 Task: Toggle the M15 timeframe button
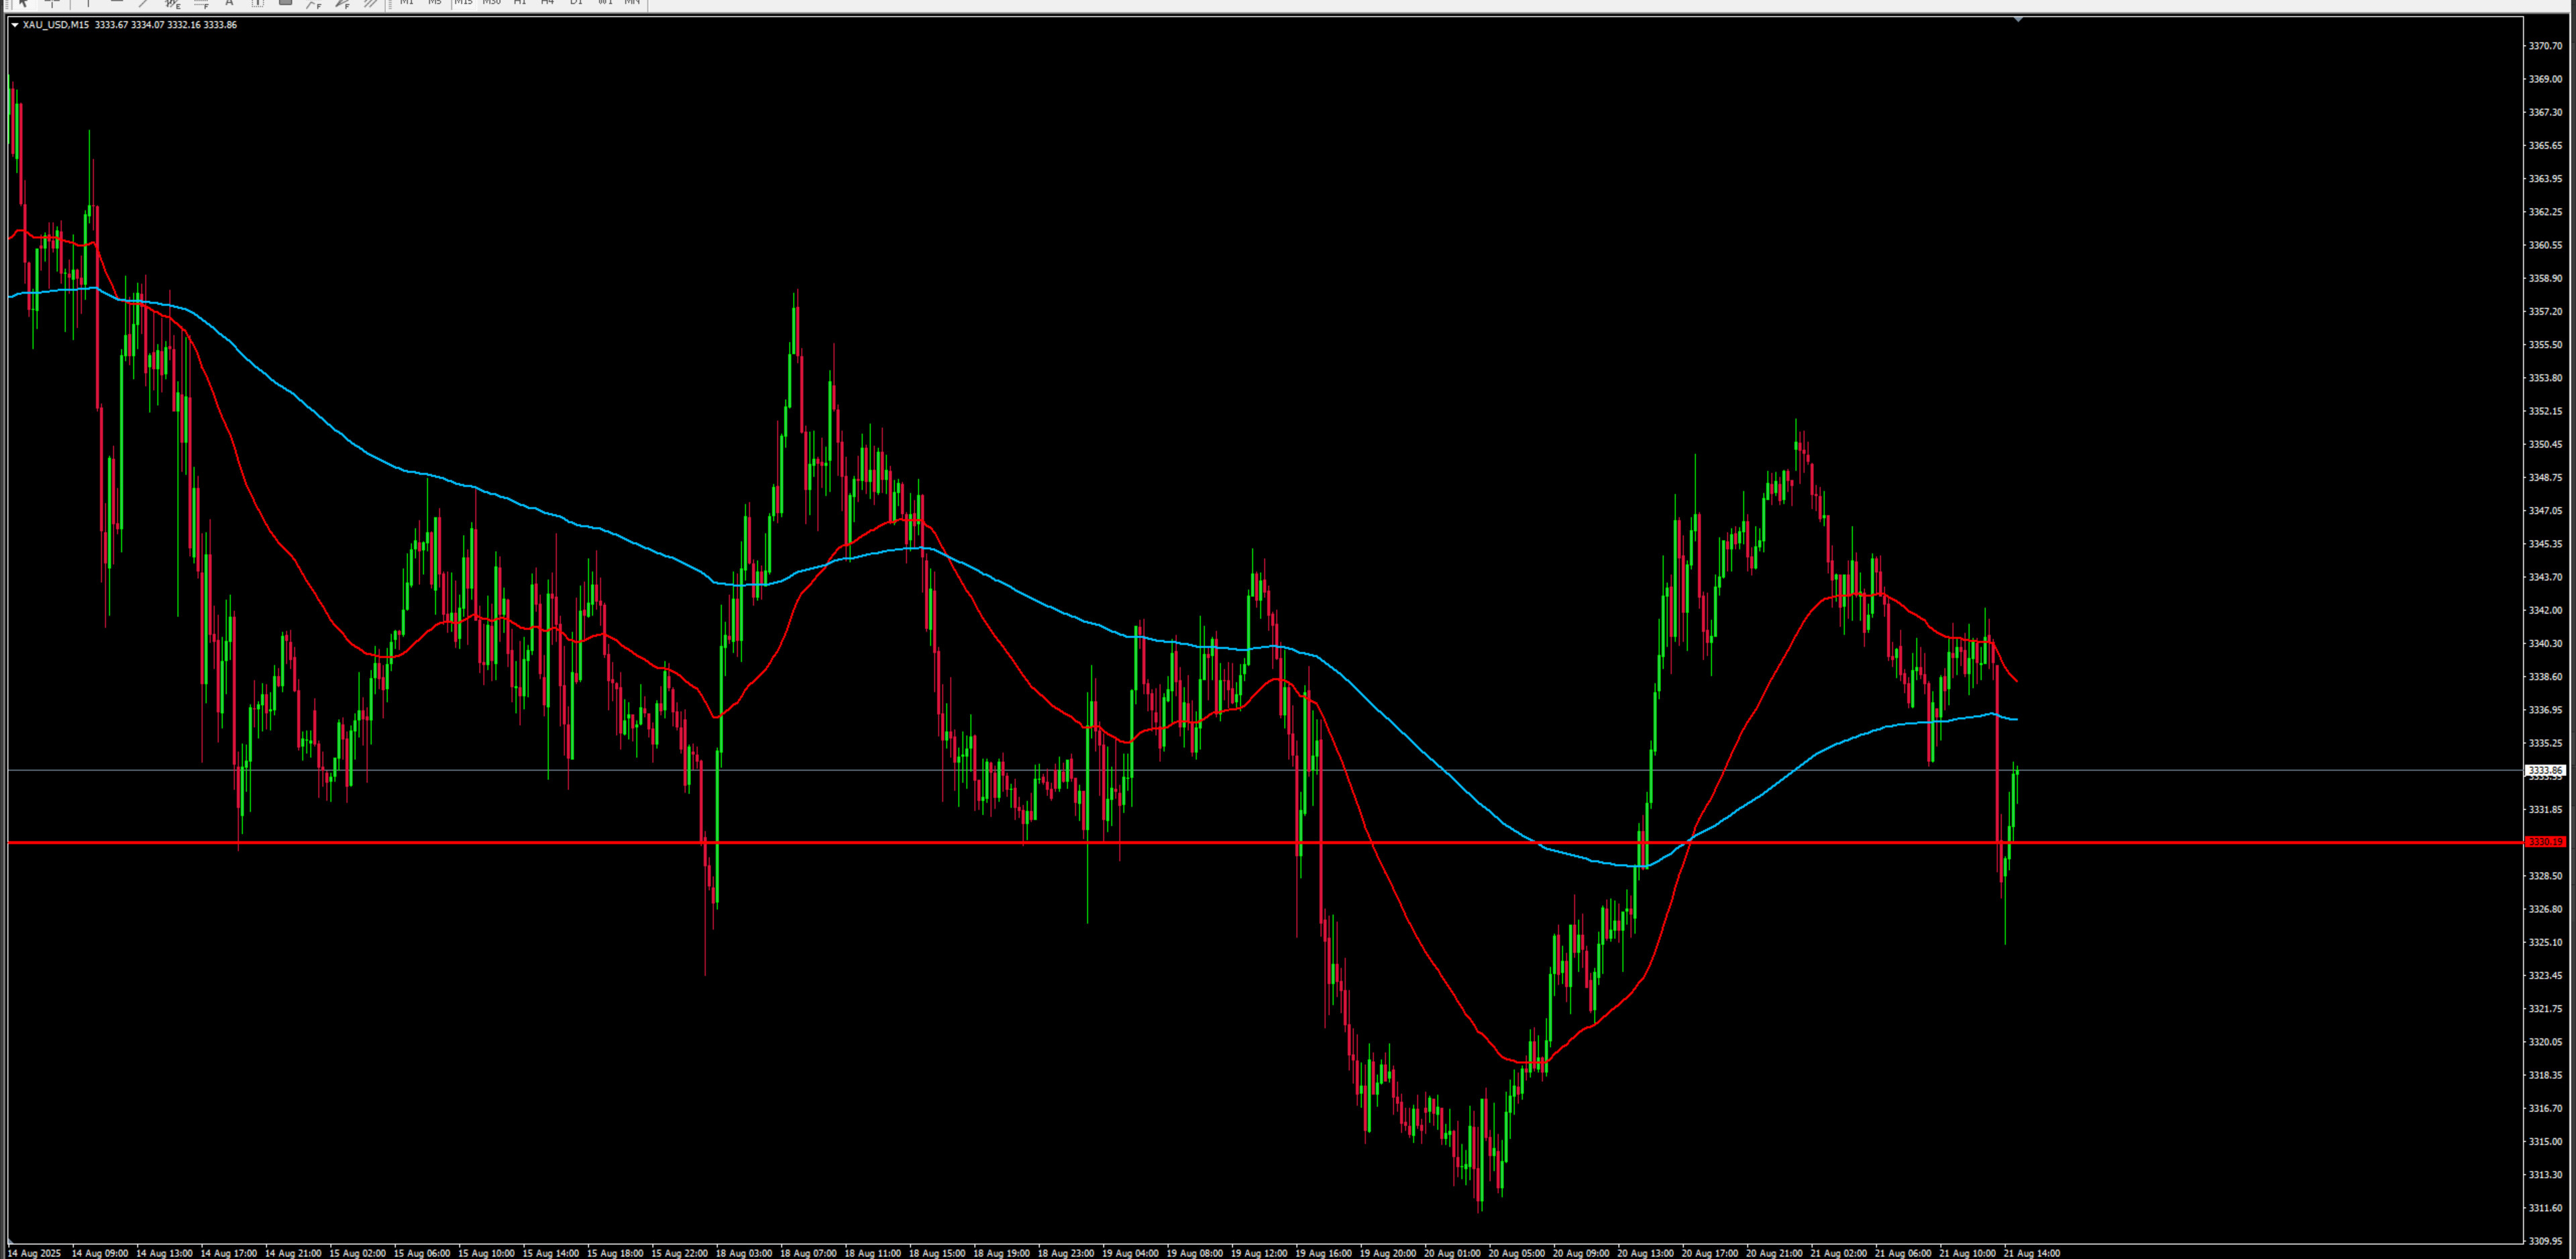point(463,3)
